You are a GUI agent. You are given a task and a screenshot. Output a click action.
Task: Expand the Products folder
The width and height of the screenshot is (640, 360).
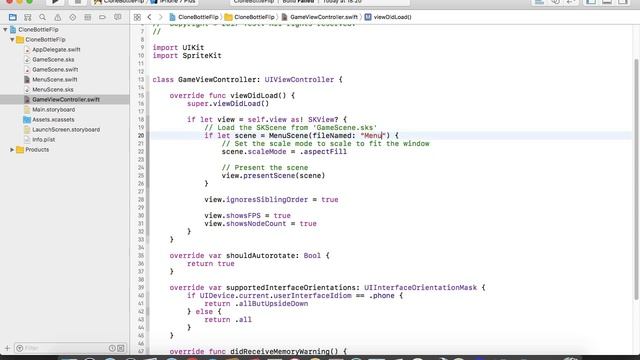click(x=12, y=150)
